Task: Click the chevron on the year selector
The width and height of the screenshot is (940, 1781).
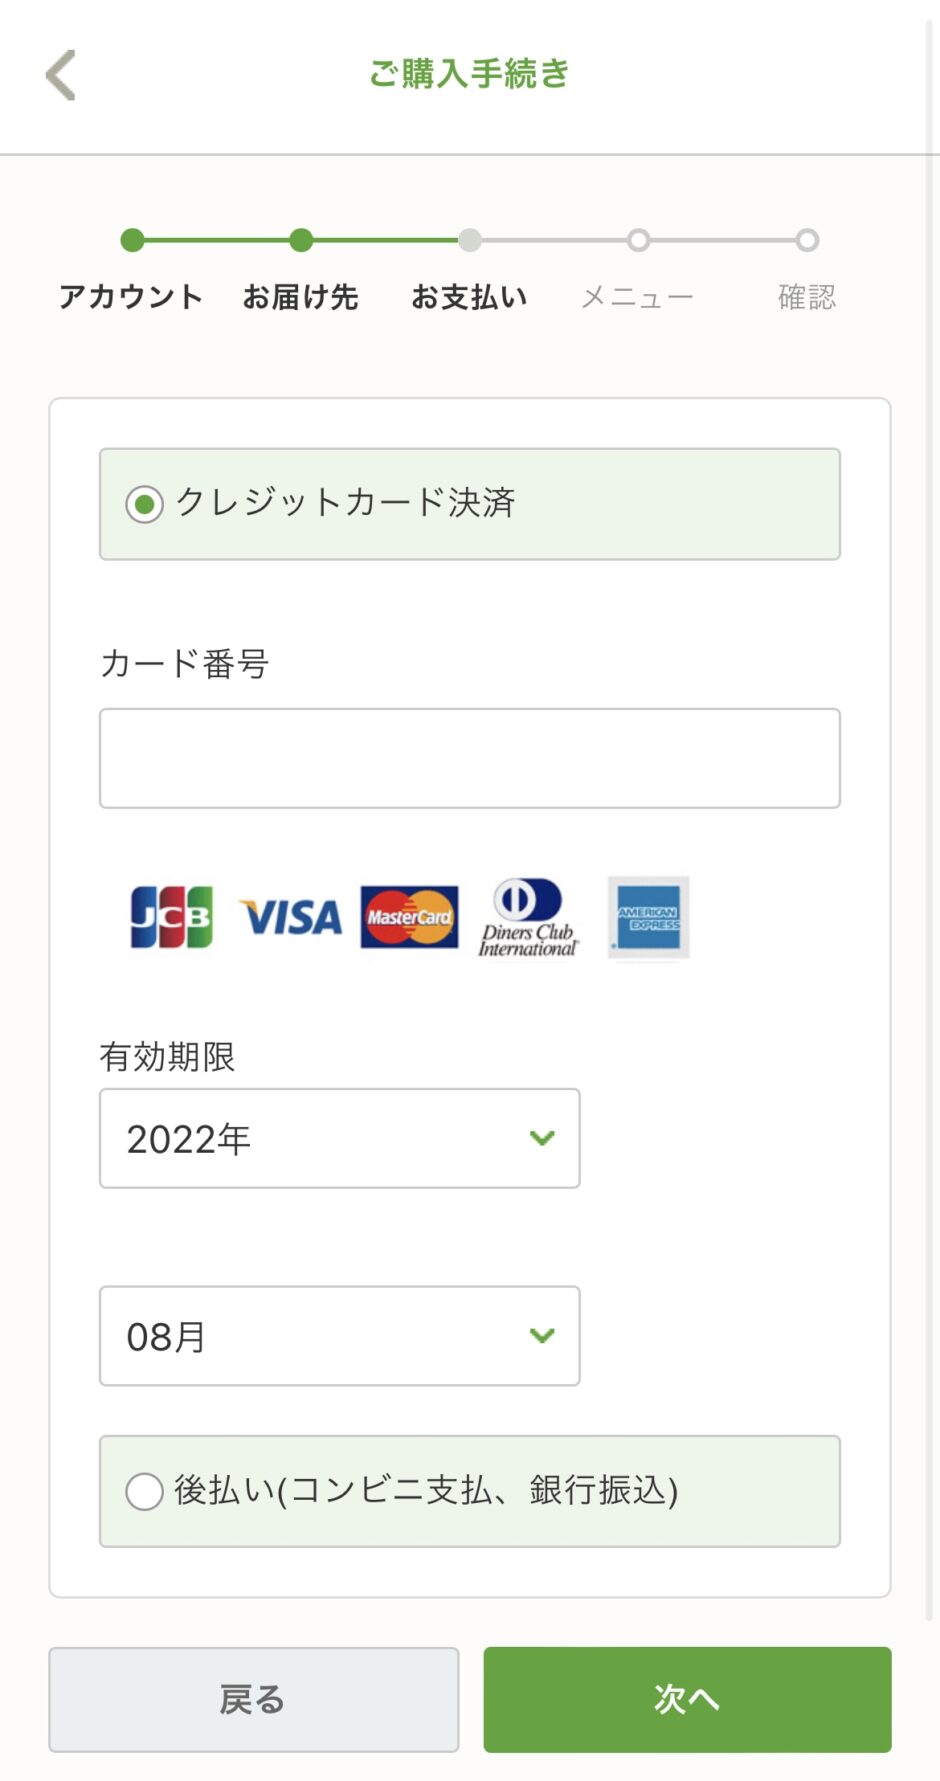Action: [543, 1138]
